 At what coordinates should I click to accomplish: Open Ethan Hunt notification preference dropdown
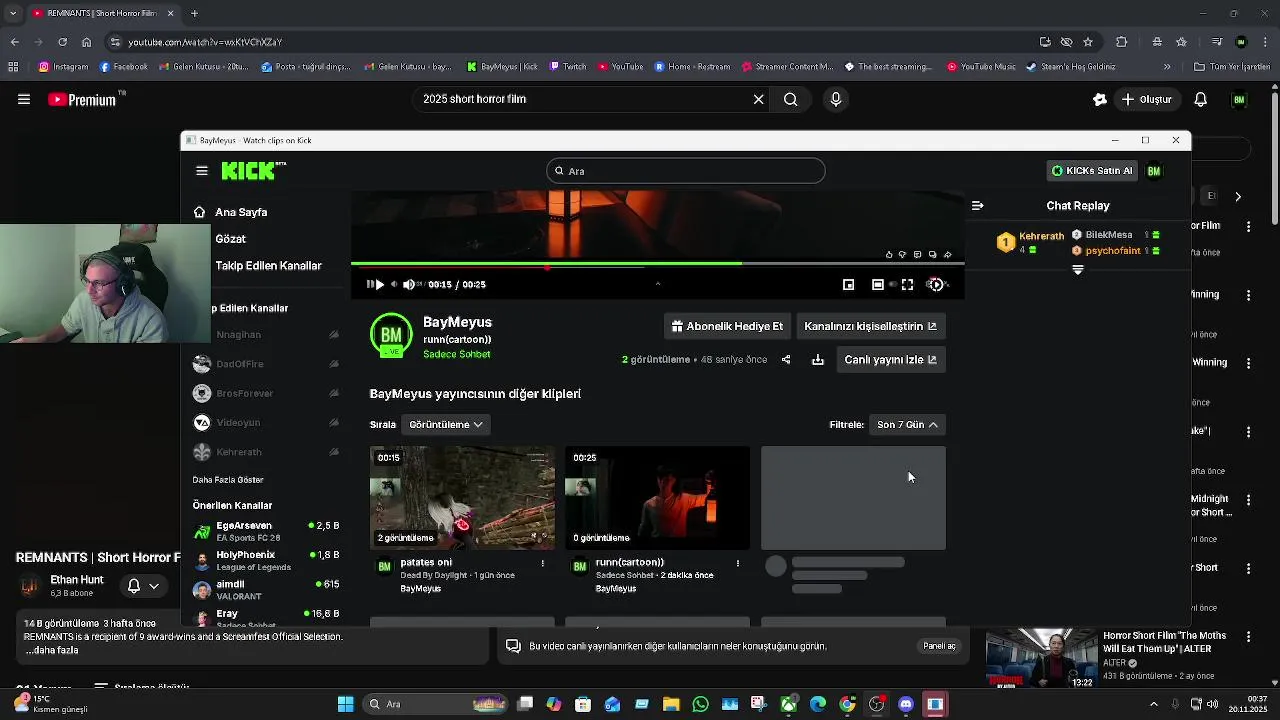point(143,586)
